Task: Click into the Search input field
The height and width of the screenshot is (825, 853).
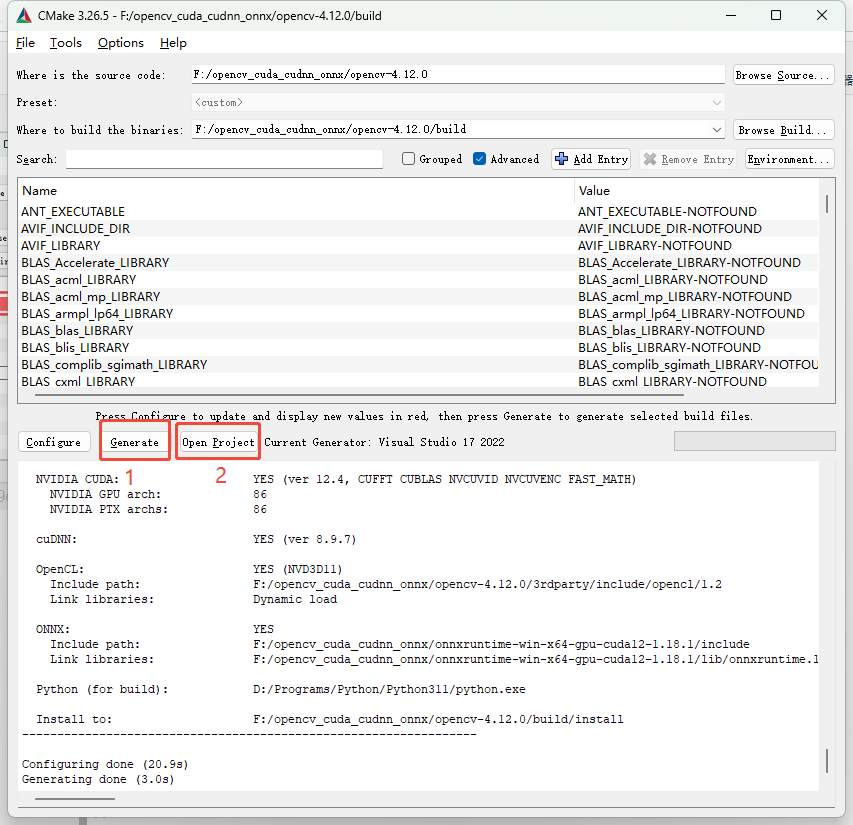Action: (224, 159)
